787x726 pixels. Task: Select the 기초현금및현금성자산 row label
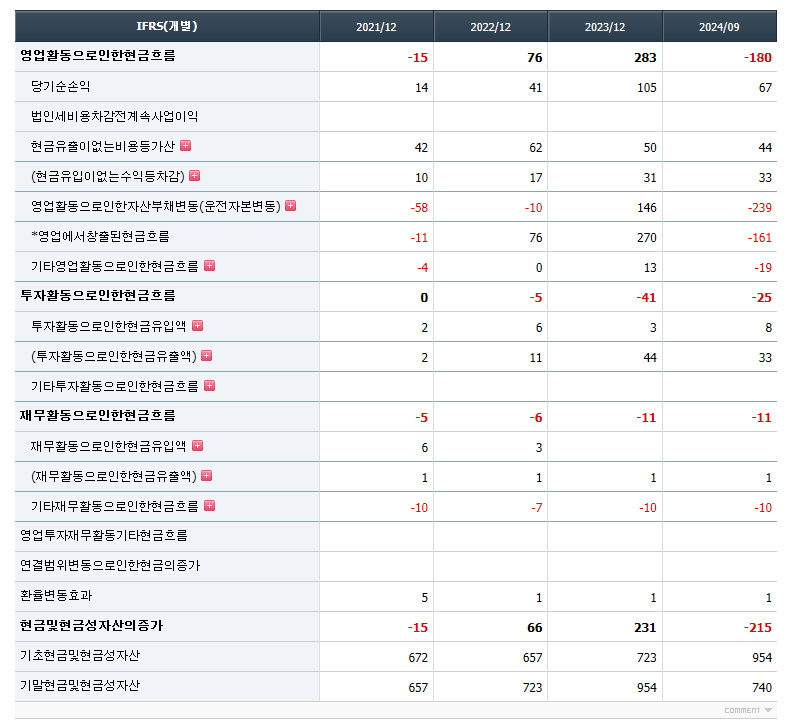pos(80,656)
